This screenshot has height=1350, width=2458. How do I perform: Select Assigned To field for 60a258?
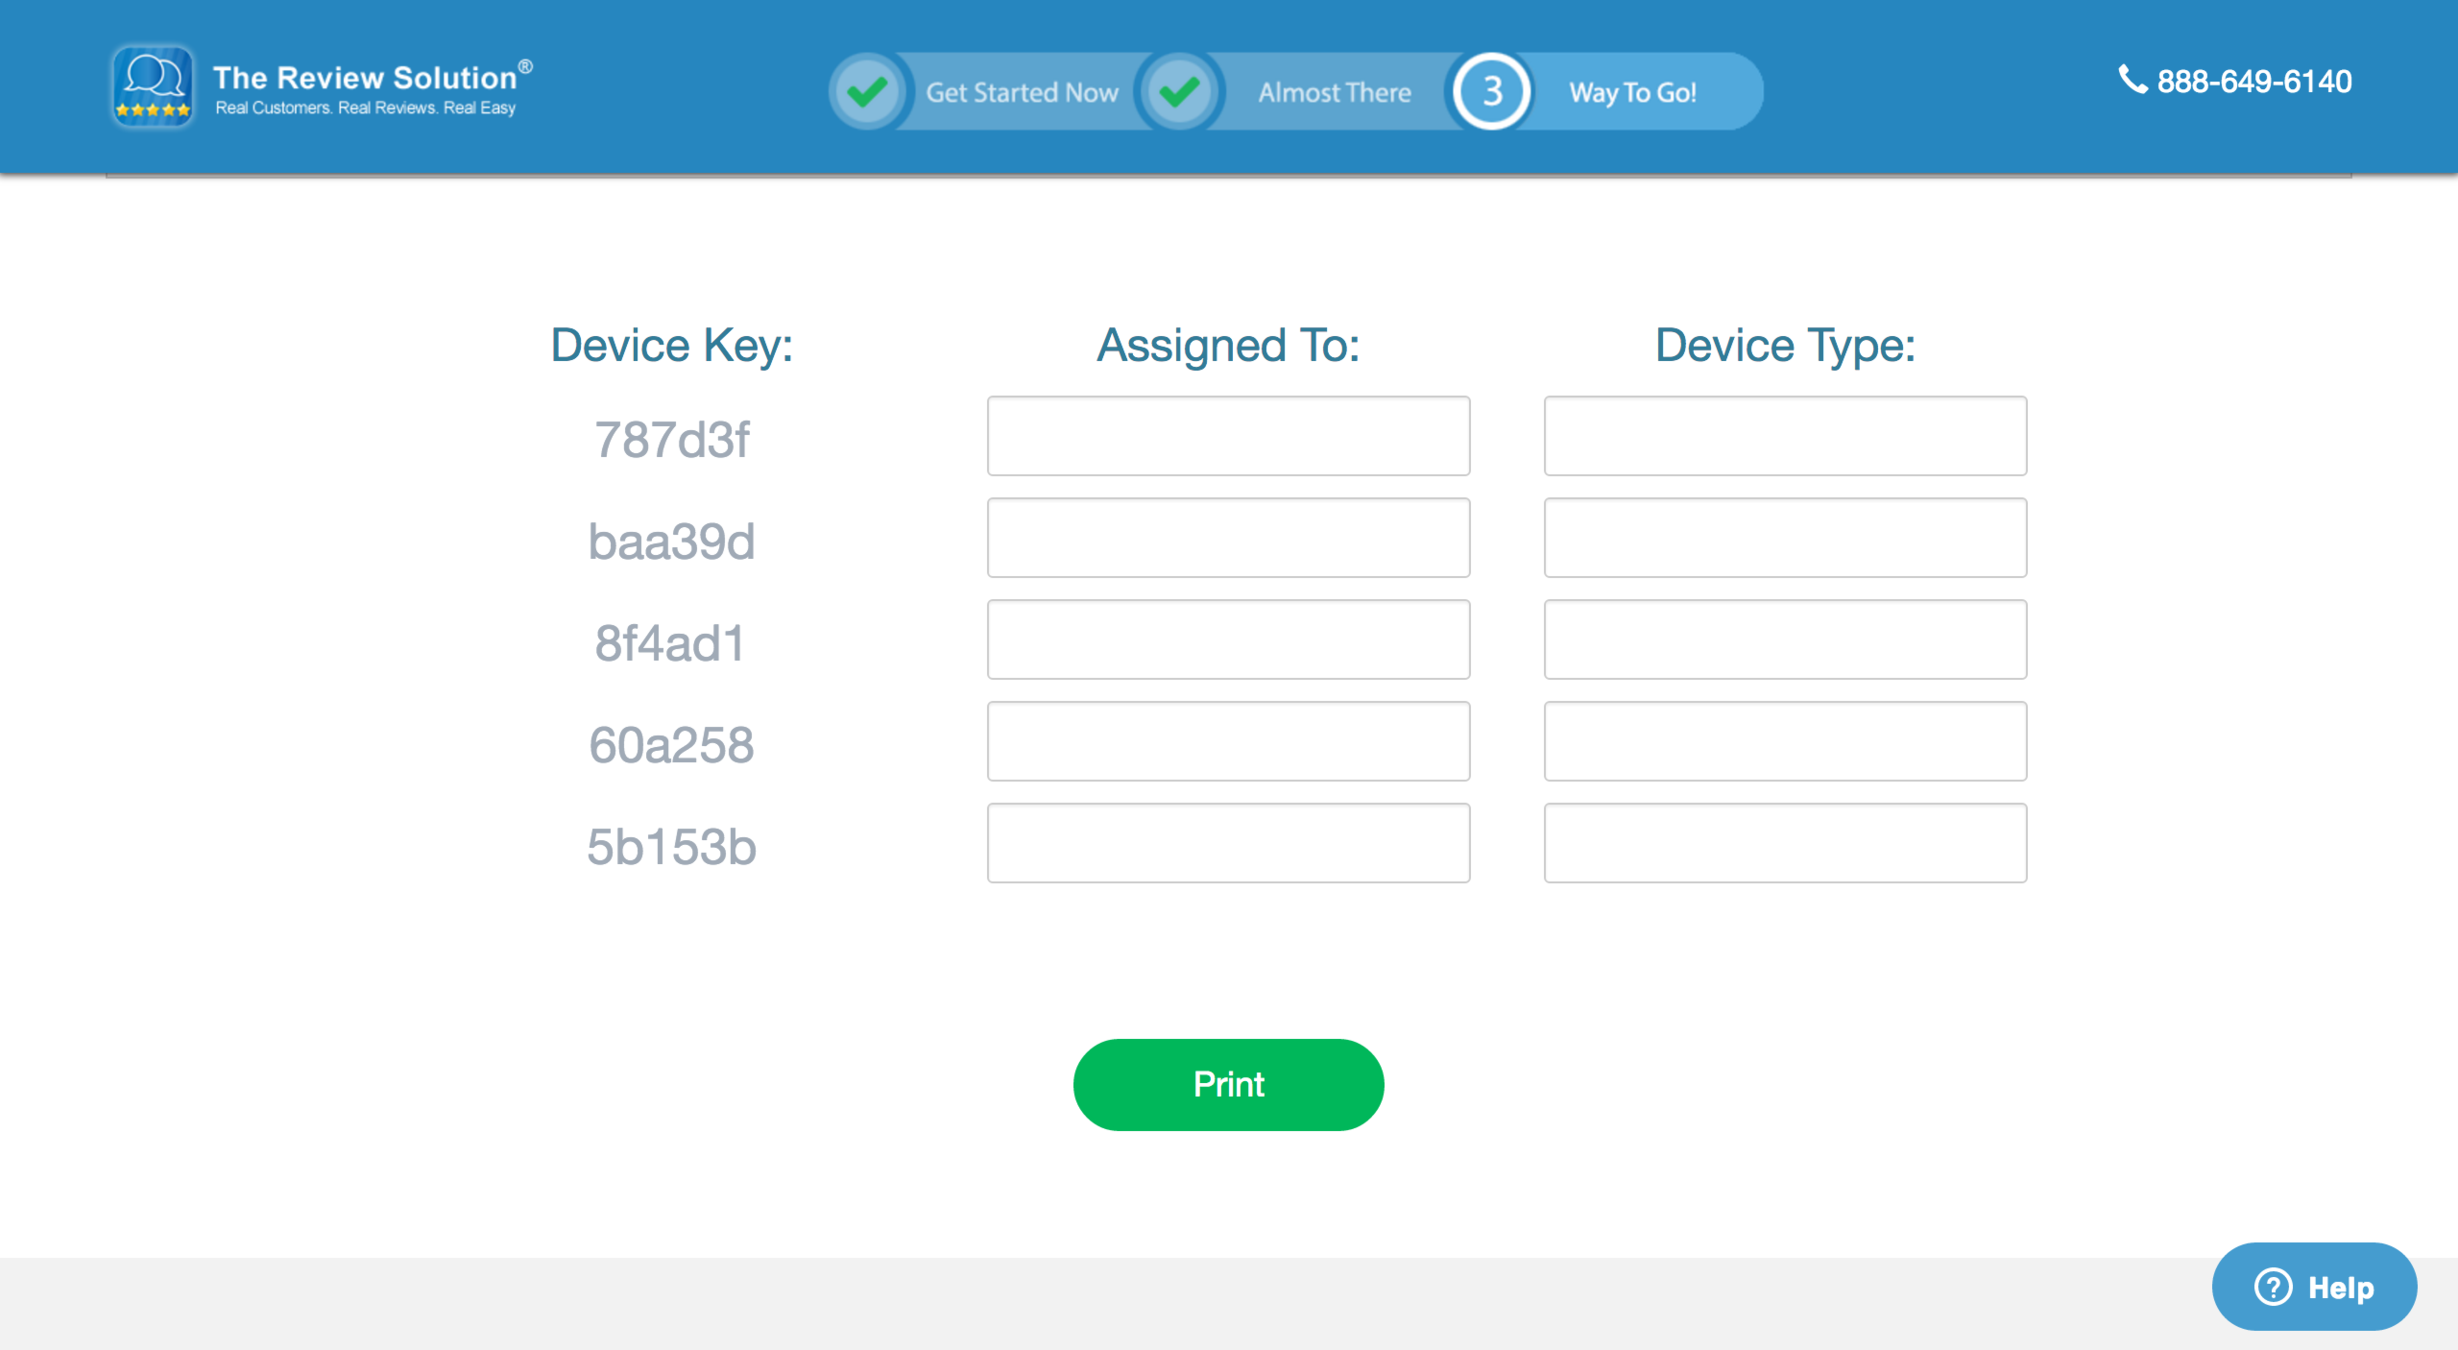tap(1228, 741)
